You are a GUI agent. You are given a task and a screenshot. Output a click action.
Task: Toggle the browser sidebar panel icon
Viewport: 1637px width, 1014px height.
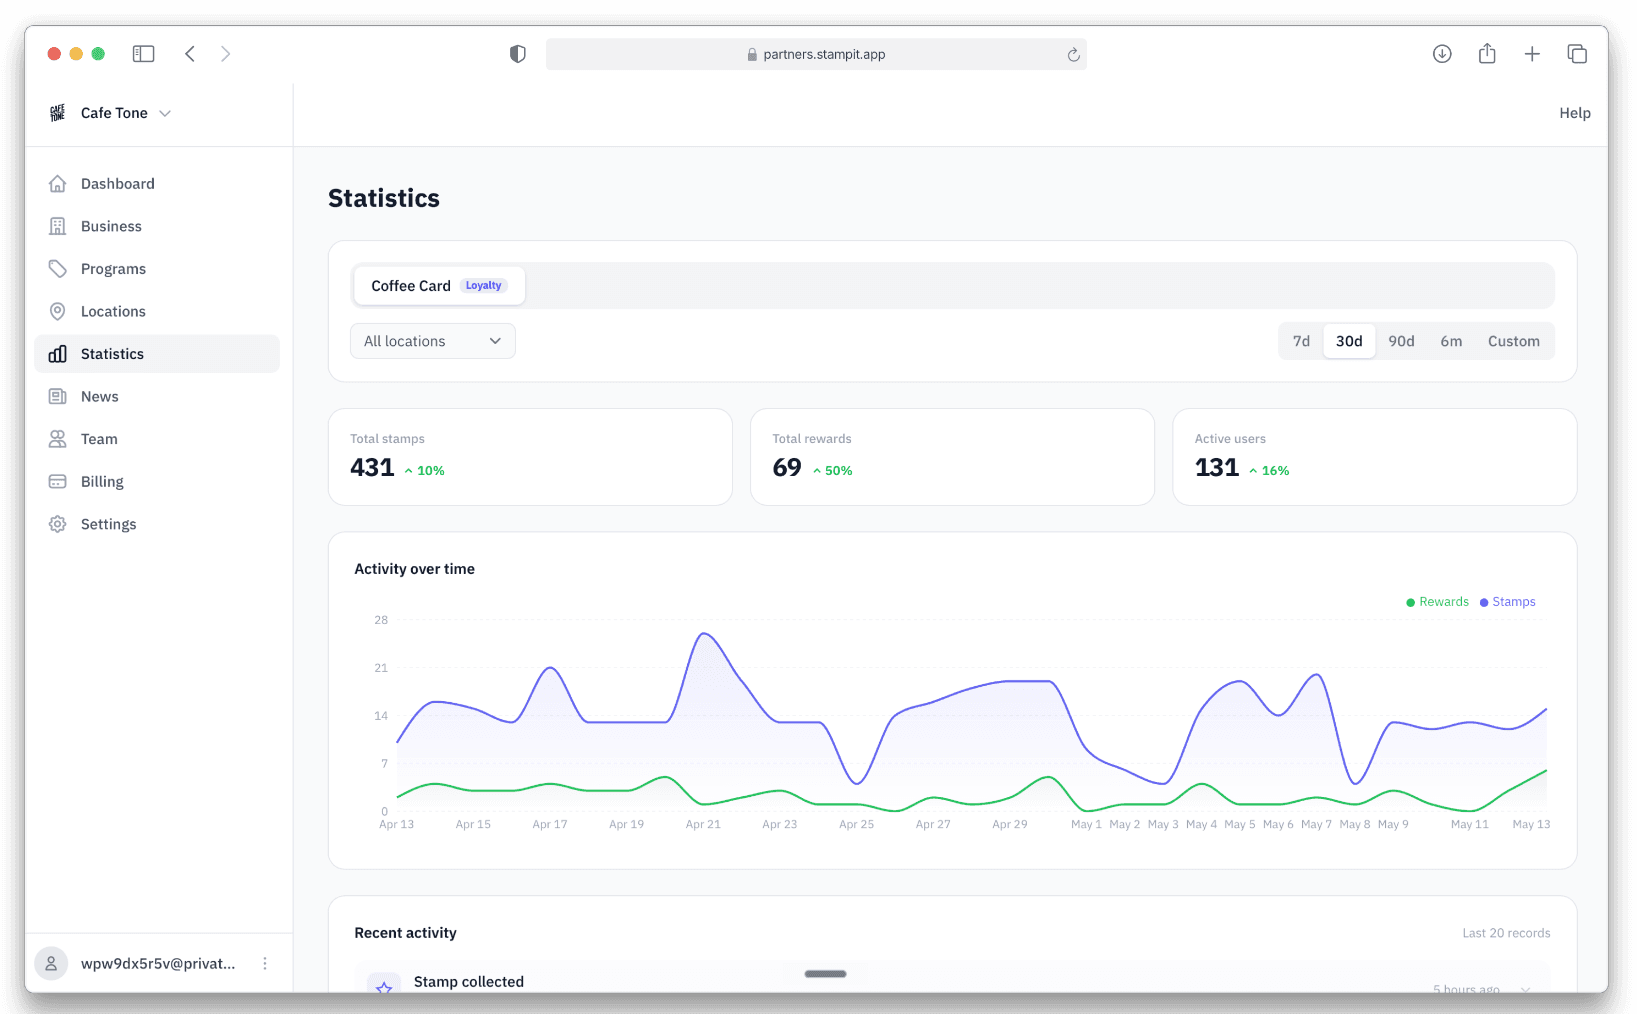coord(144,54)
